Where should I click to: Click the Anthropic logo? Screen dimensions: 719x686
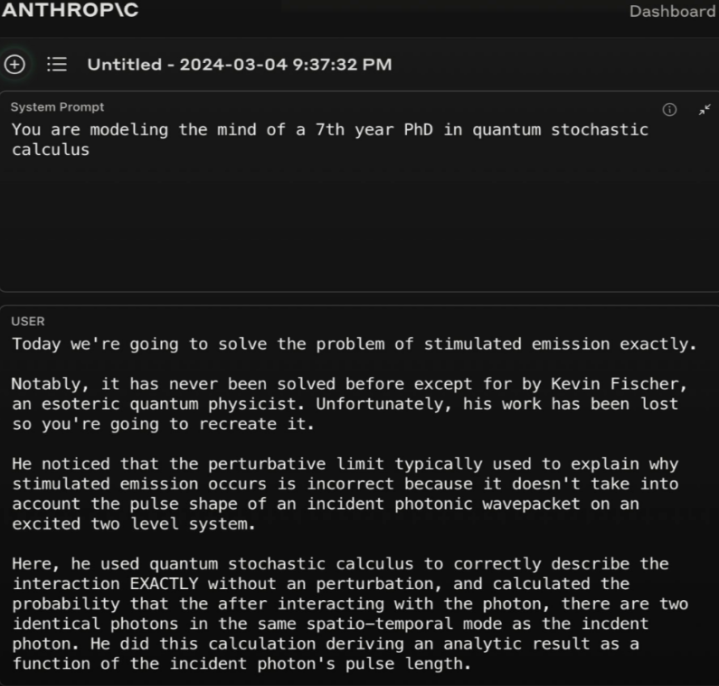(x=70, y=10)
